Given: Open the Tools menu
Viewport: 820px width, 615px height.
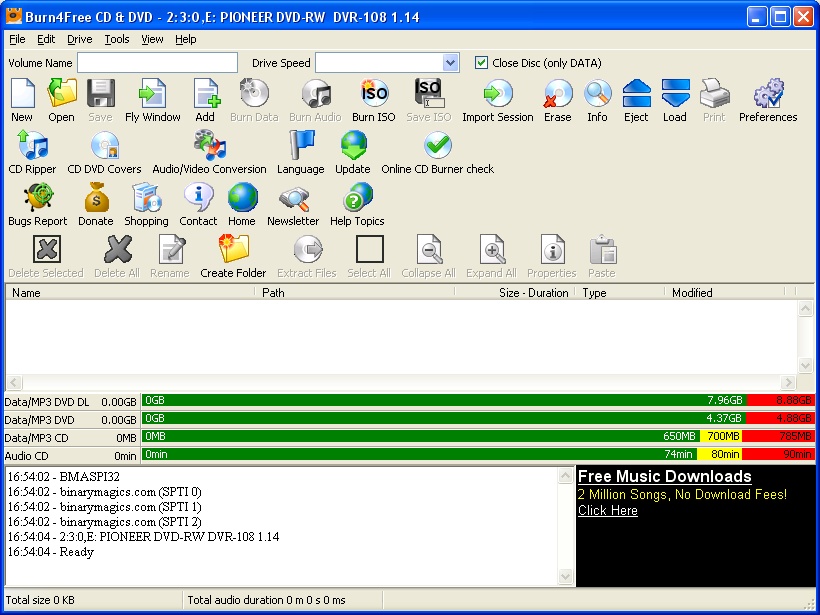Looking at the screenshot, I should [117, 39].
